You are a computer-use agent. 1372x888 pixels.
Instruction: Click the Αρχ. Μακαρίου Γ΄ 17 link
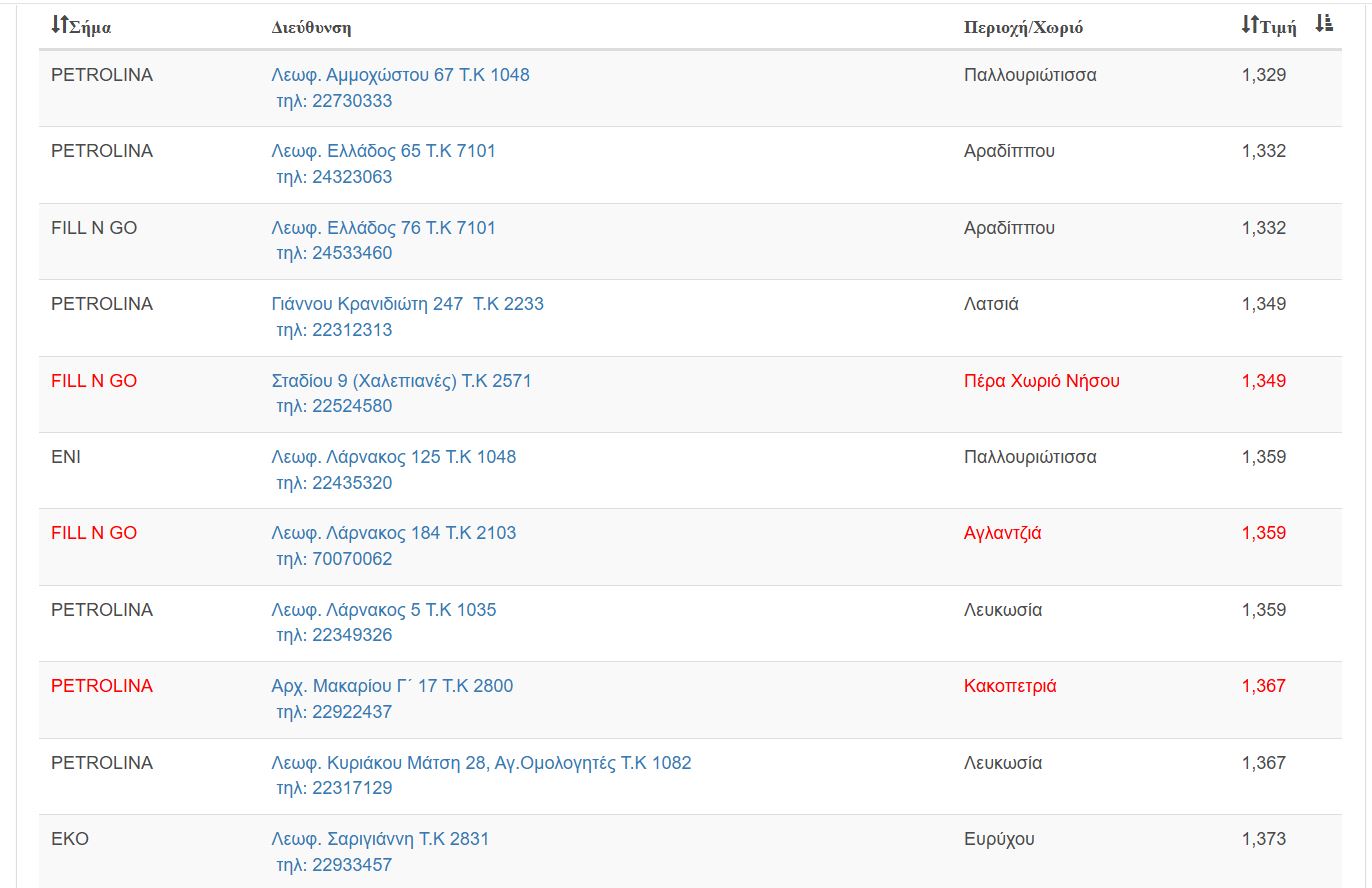392,686
